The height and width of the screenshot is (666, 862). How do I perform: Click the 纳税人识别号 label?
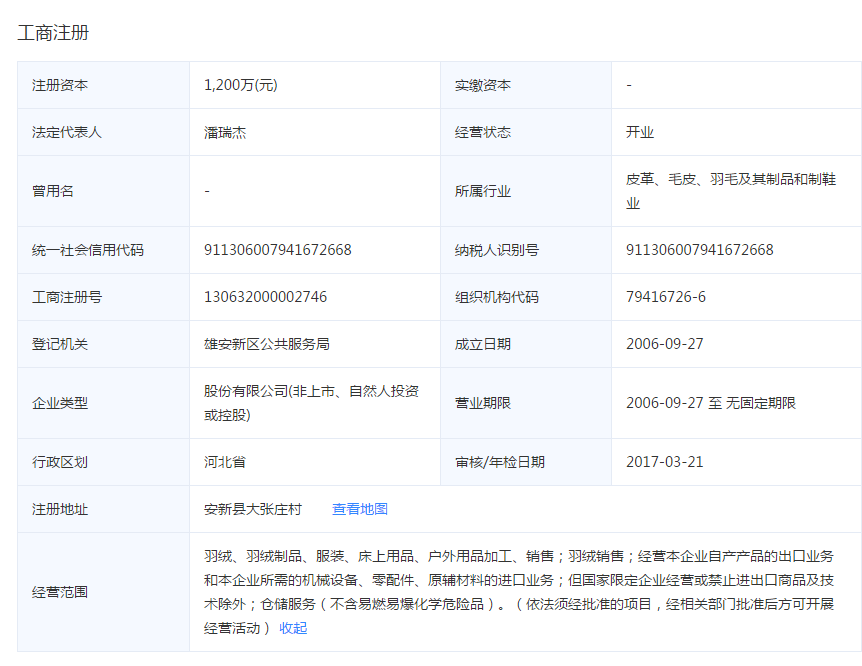[497, 250]
